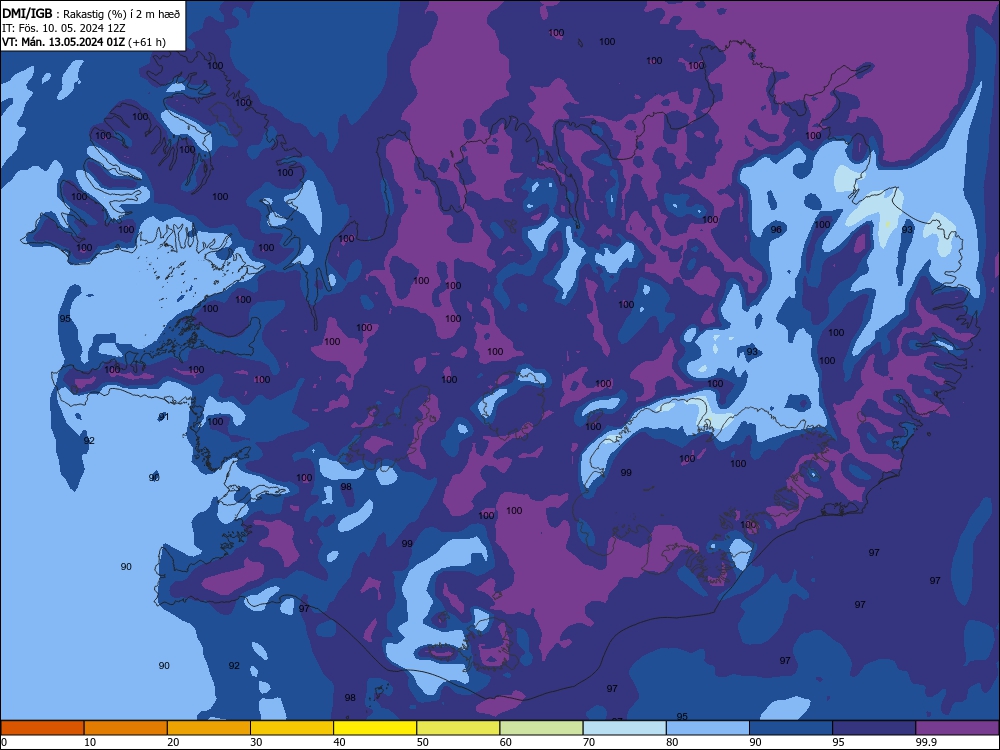Select the 'VT: Mán. 13.05.2024 01Z' valid time
This screenshot has height=750, width=1000.
click(x=63, y=42)
